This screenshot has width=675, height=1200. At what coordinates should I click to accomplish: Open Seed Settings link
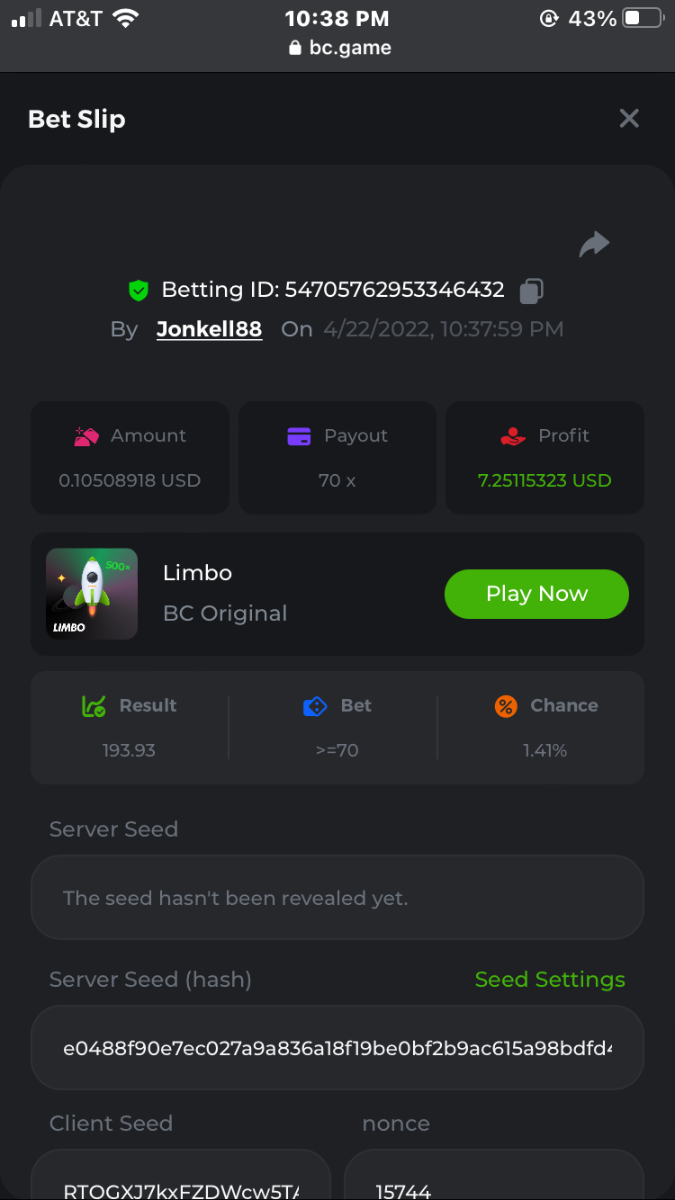click(x=550, y=980)
